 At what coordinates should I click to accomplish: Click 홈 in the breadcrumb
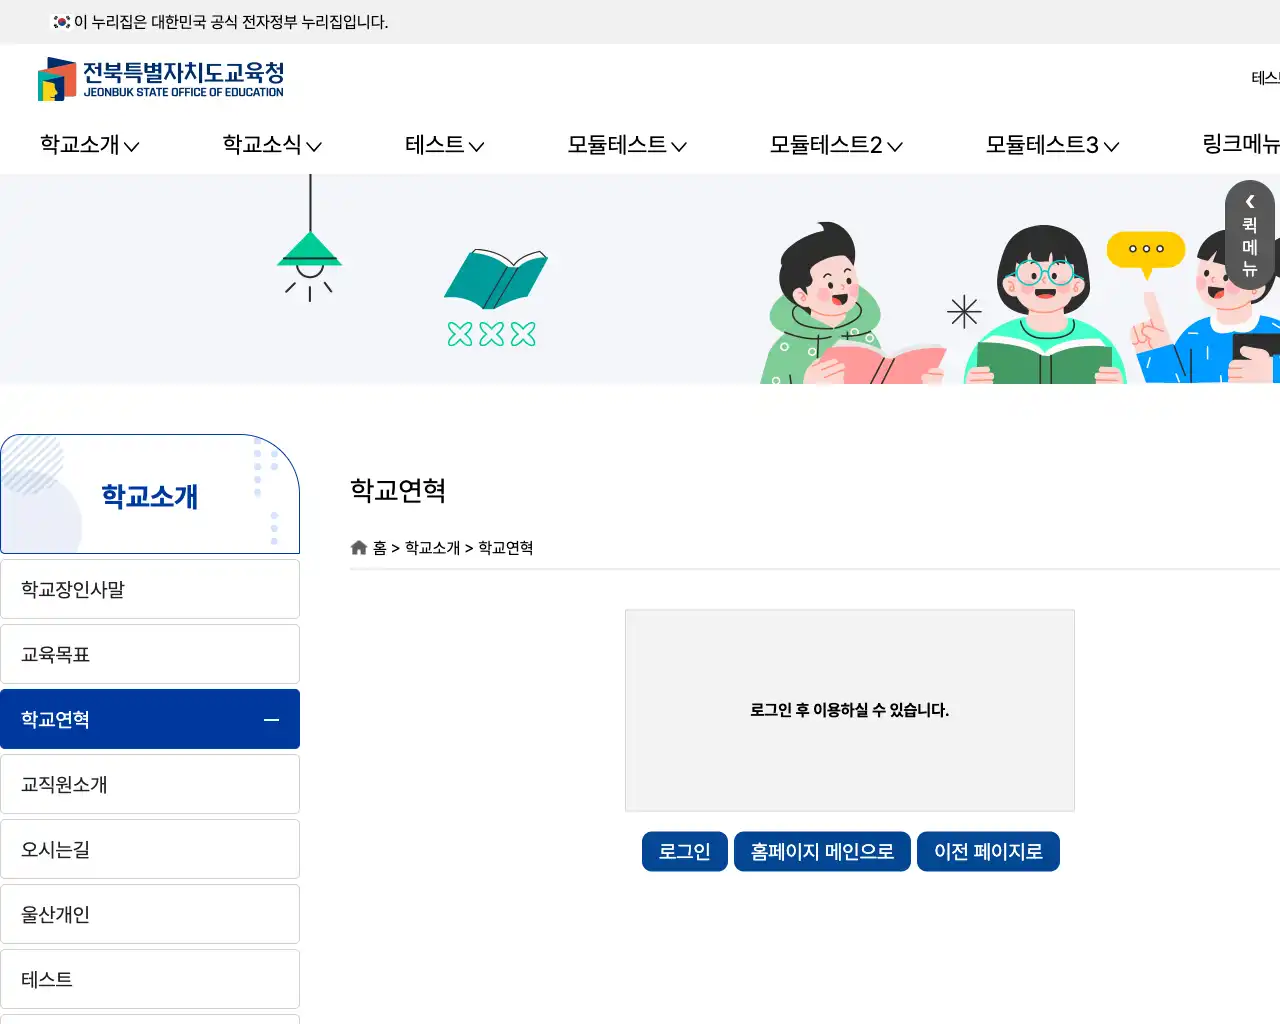[x=380, y=548]
